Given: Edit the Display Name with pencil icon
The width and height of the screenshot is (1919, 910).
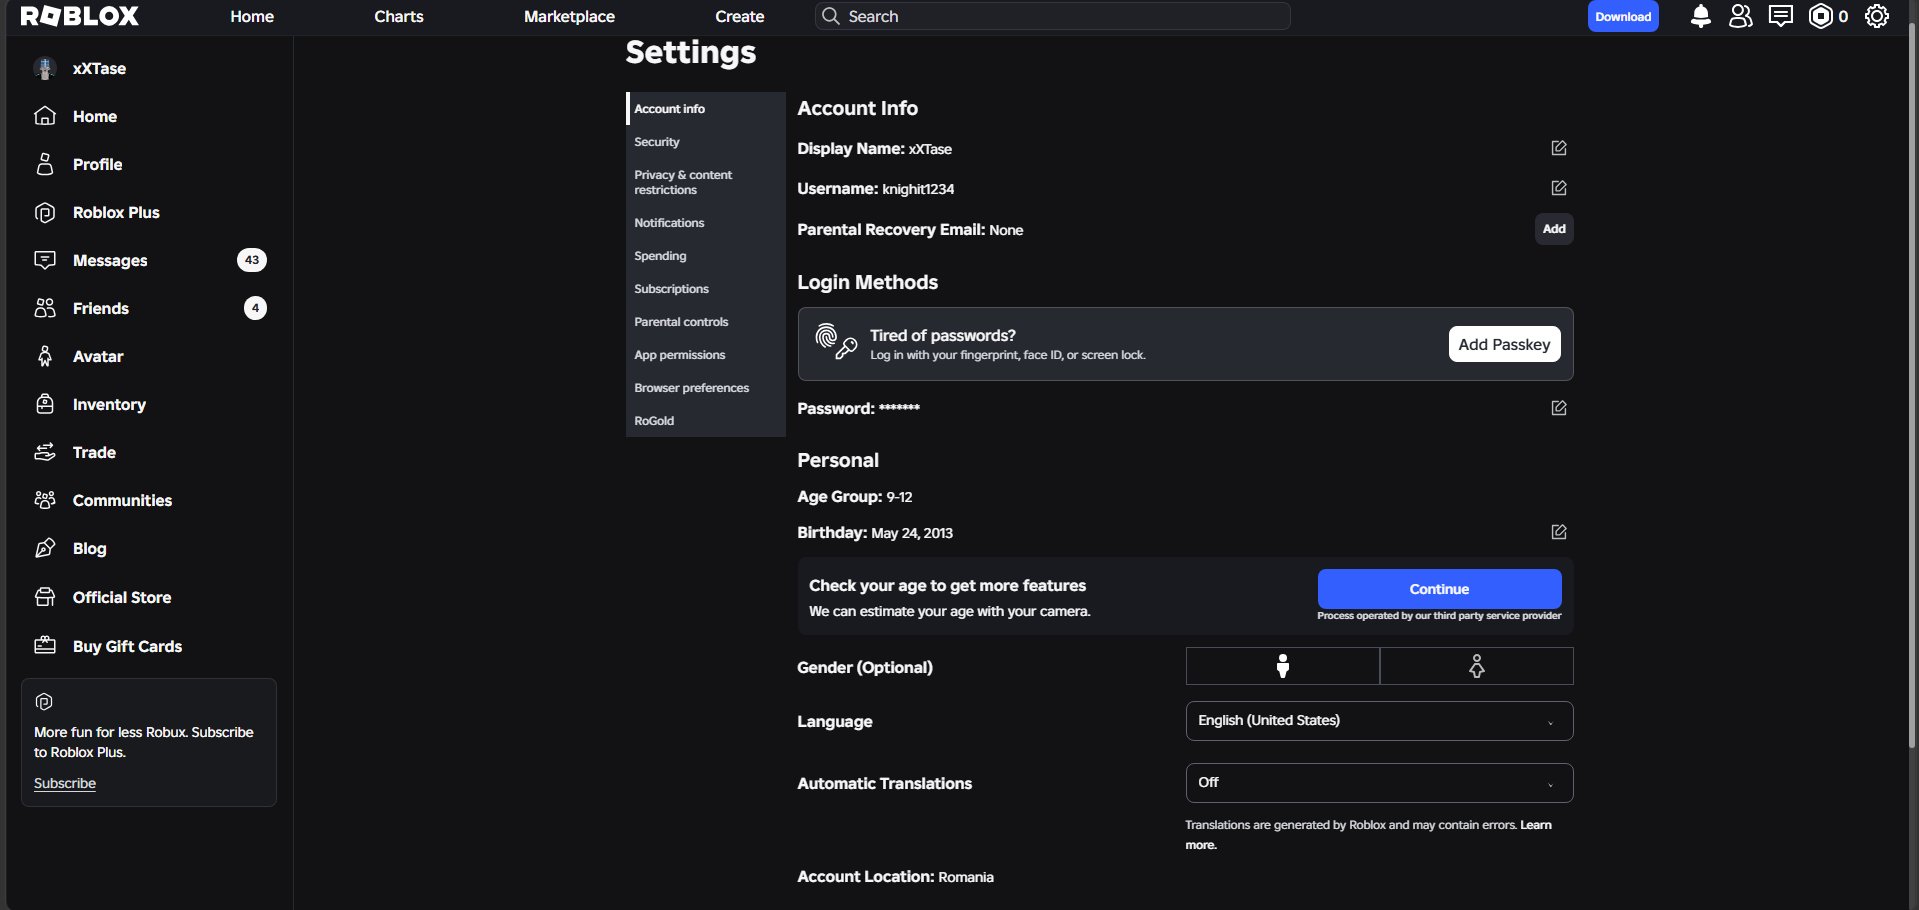Looking at the screenshot, I should (1558, 148).
